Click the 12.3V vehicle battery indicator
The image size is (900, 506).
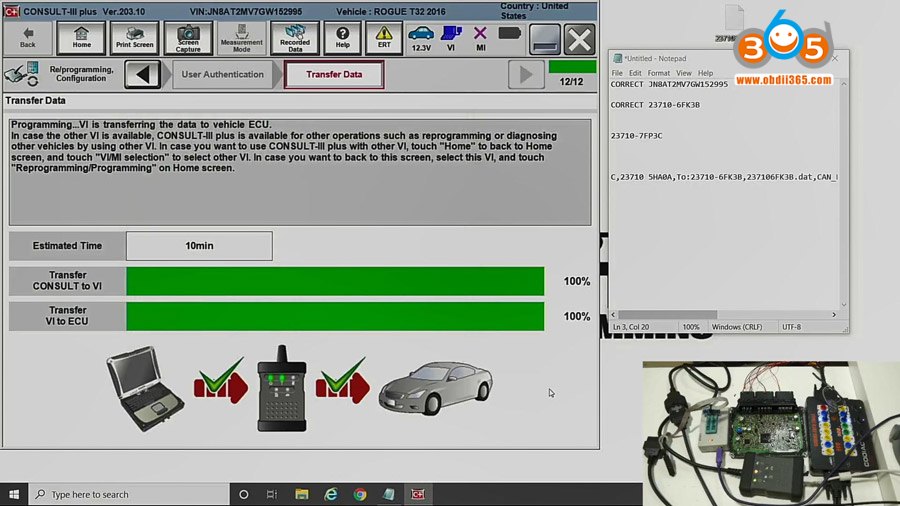pos(421,38)
